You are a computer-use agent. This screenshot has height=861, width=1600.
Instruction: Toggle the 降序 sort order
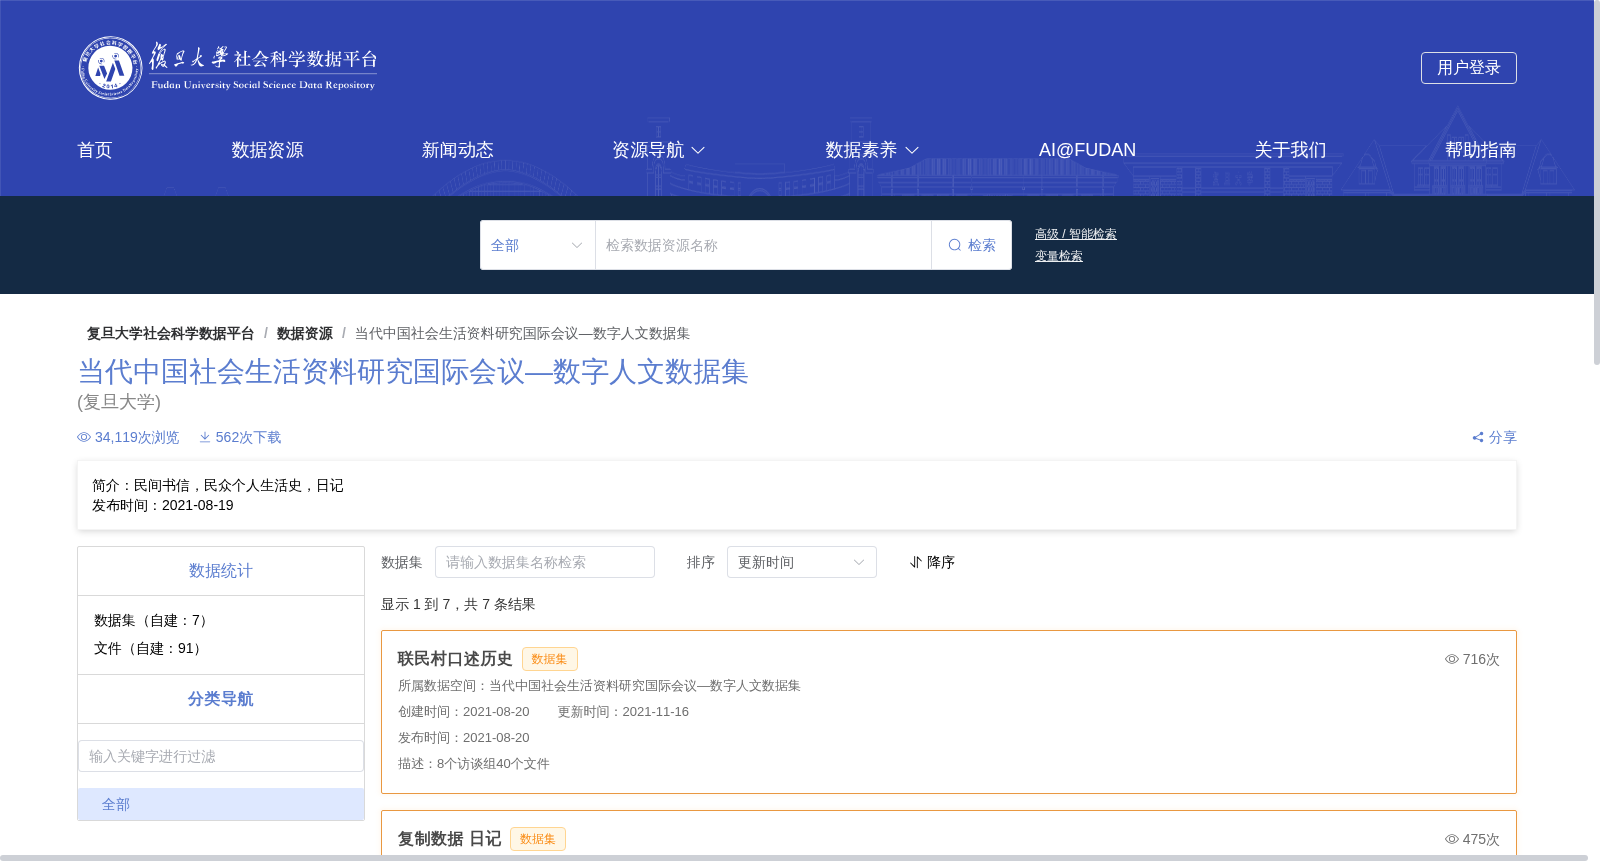[x=932, y=562]
